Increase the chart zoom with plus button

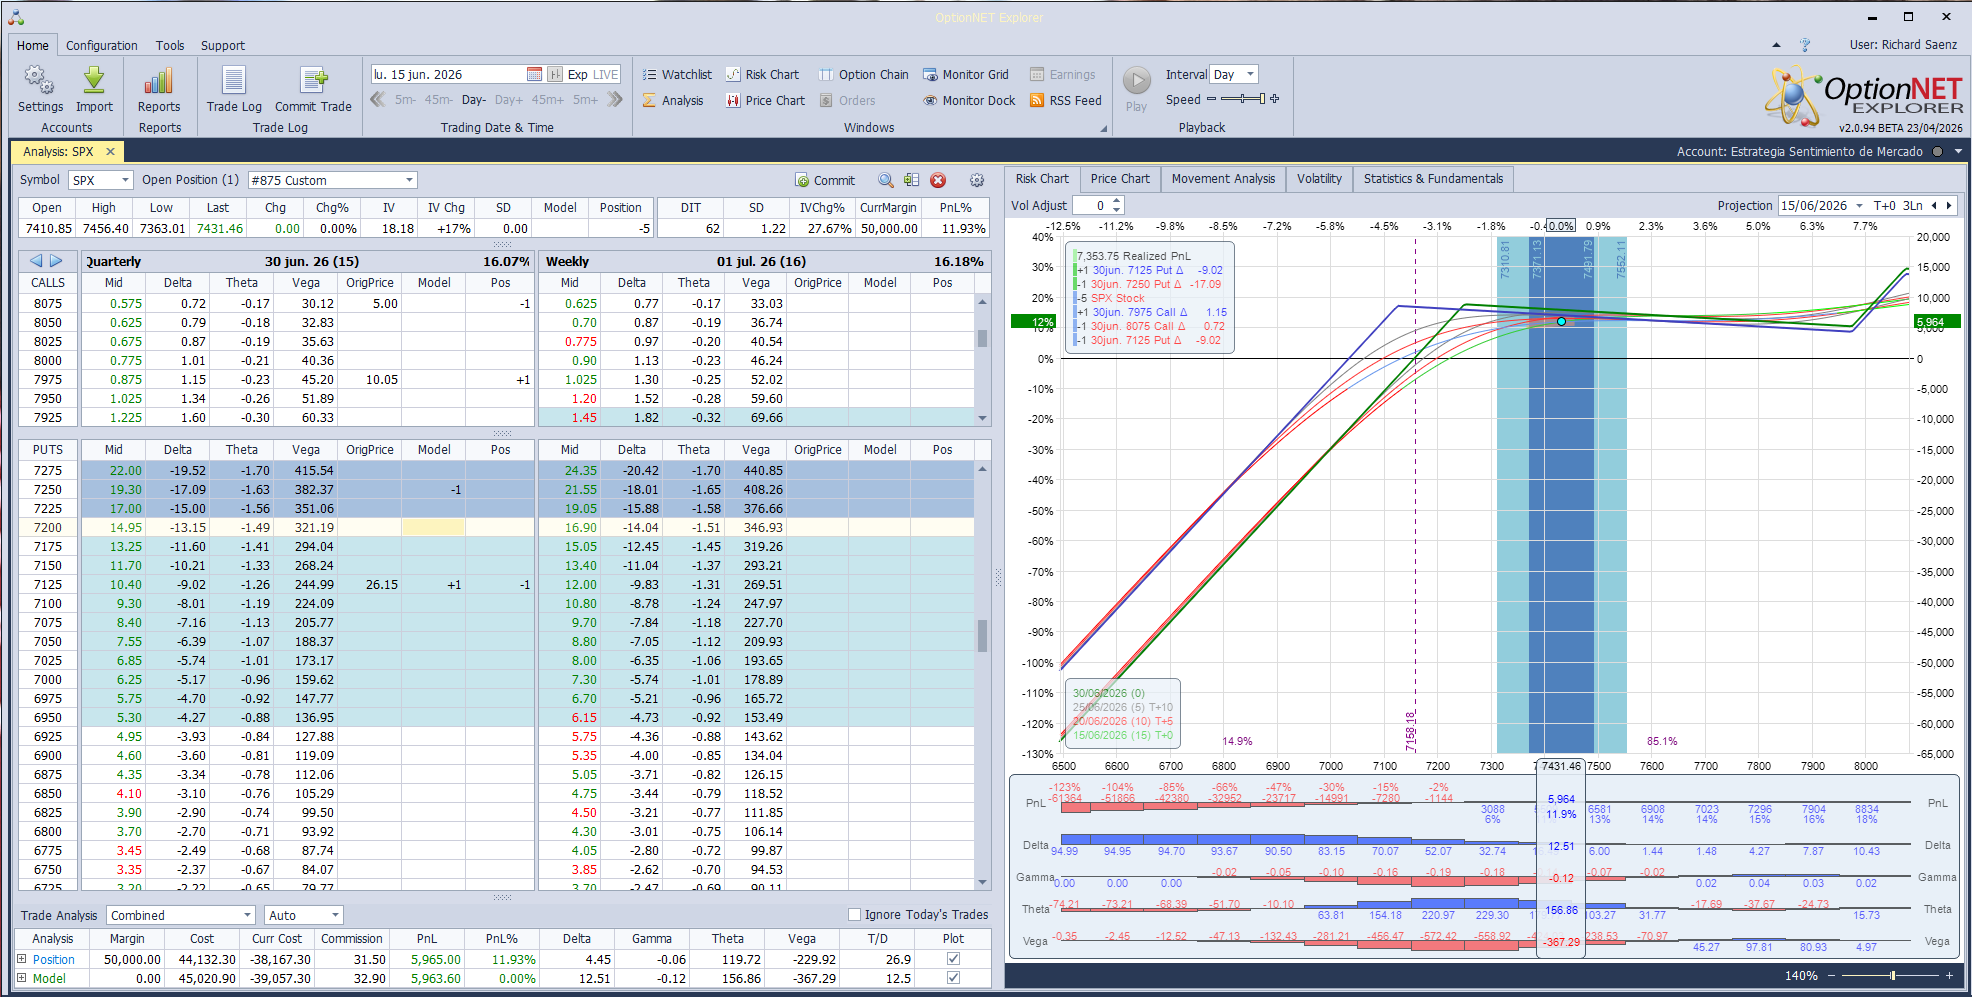point(1949,975)
